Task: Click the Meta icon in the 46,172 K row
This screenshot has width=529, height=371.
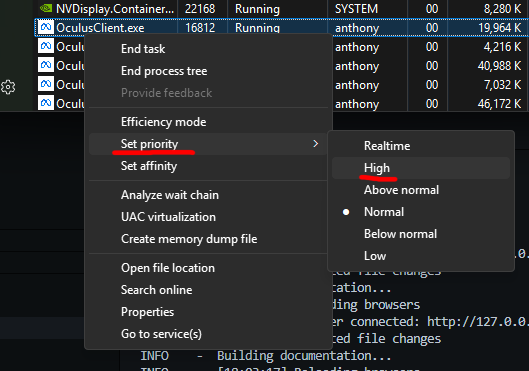Action: [46, 103]
